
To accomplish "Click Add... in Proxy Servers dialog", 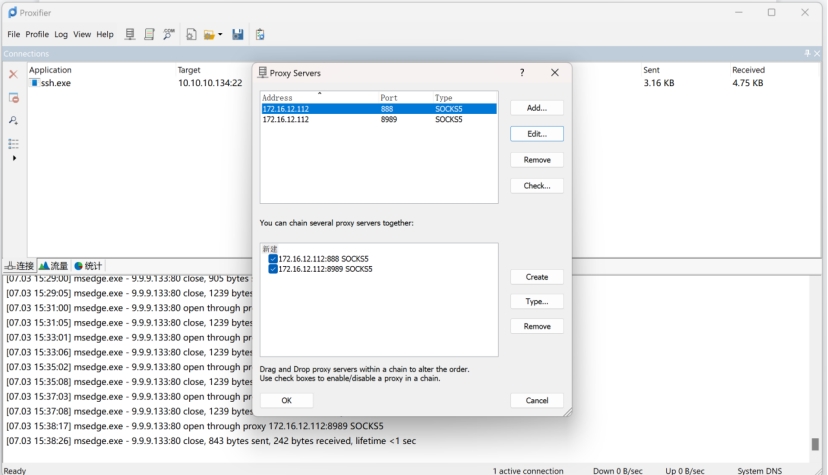I will click(x=537, y=108).
